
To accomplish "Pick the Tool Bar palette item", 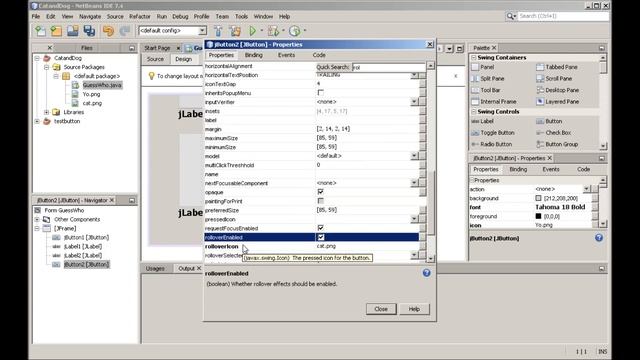I will click(x=486, y=90).
